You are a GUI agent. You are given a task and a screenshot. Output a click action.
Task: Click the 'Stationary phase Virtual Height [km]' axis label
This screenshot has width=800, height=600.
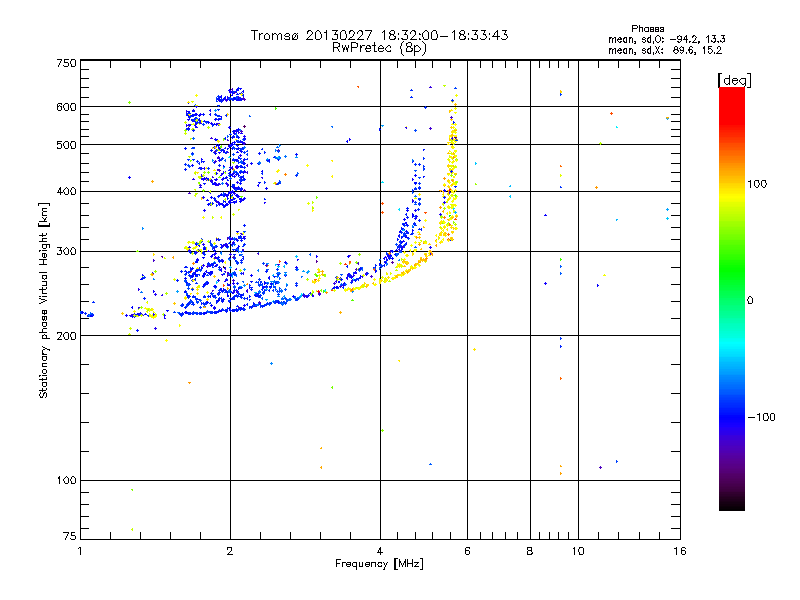[44, 301]
